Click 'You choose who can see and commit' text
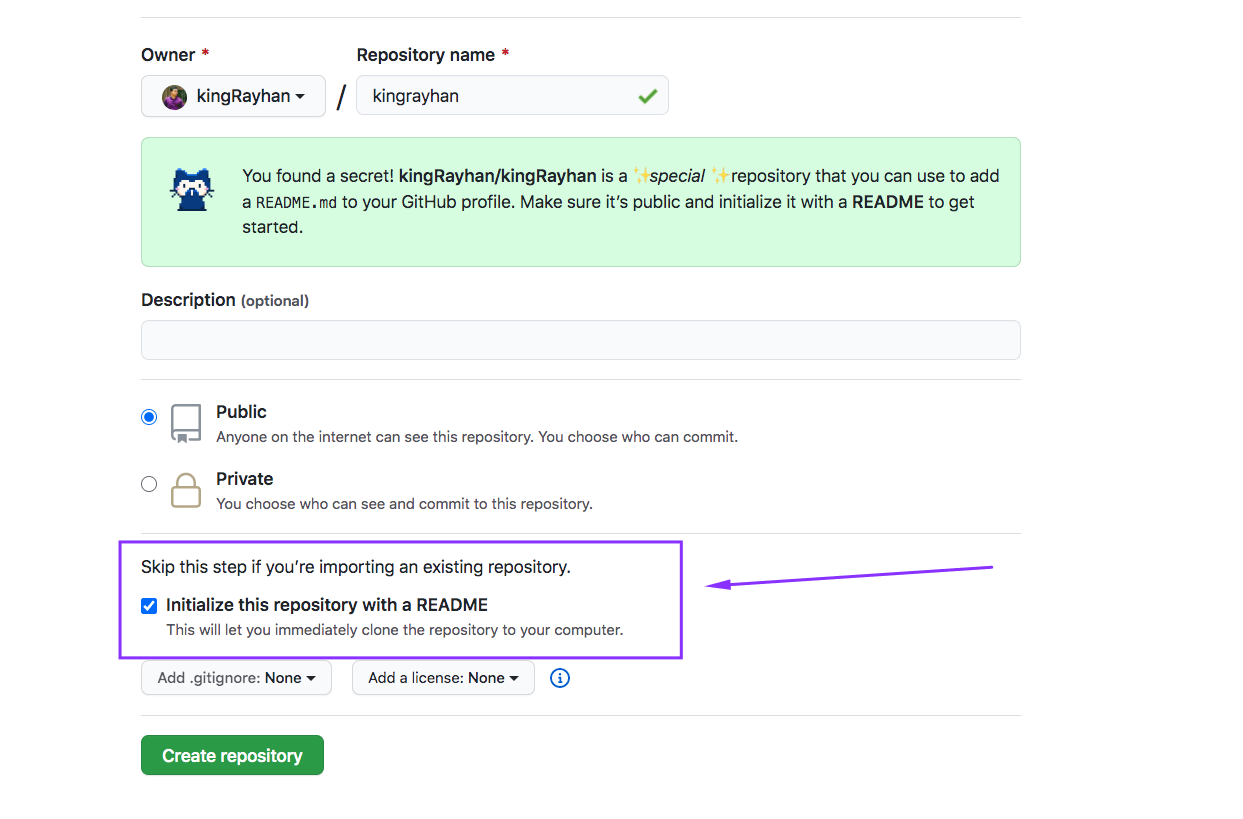 (404, 504)
